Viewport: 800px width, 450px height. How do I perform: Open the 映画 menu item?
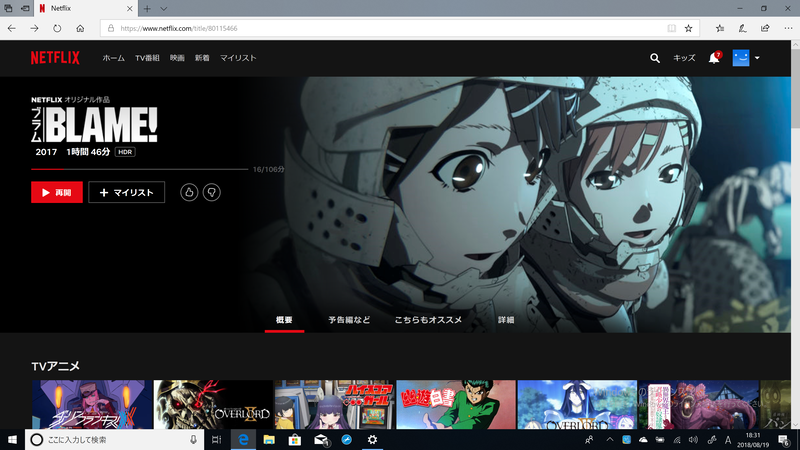pos(177,58)
